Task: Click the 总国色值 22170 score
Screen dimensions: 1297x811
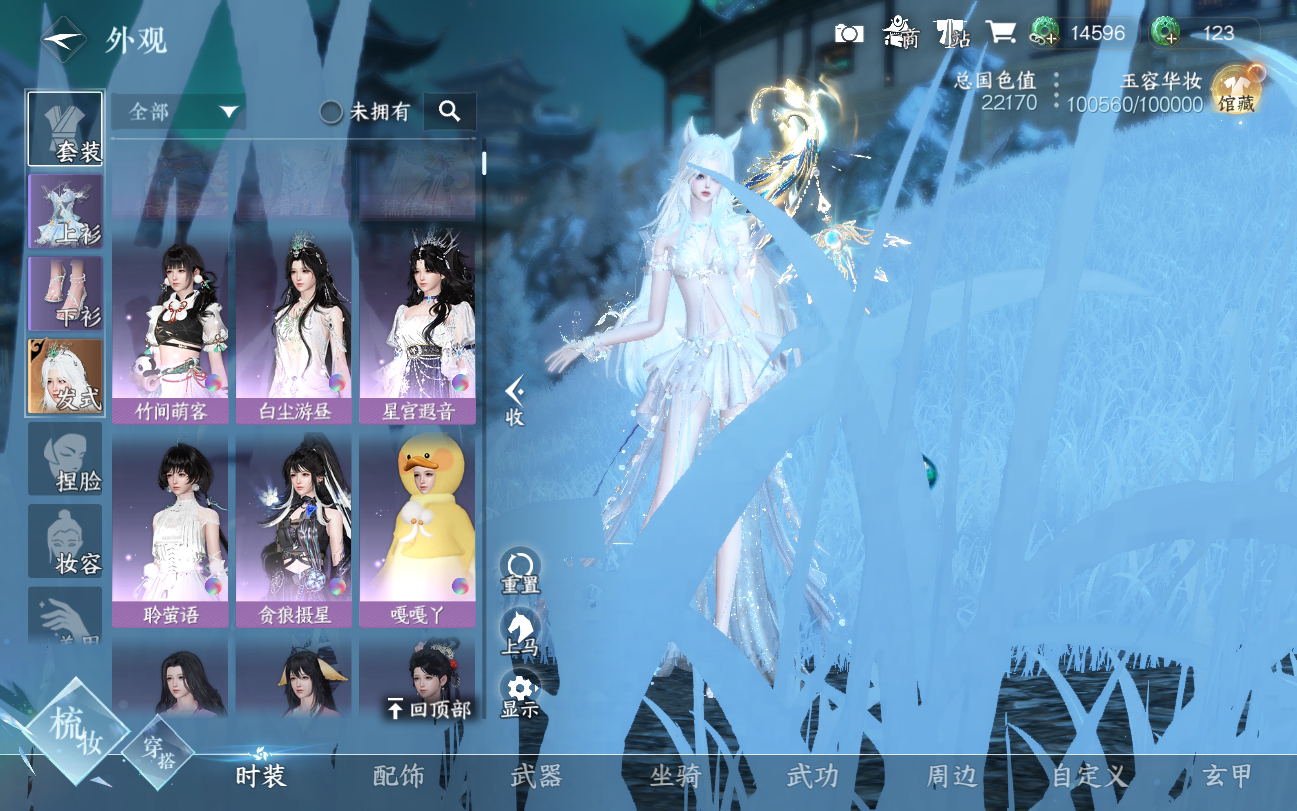Action: (x=995, y=91)
